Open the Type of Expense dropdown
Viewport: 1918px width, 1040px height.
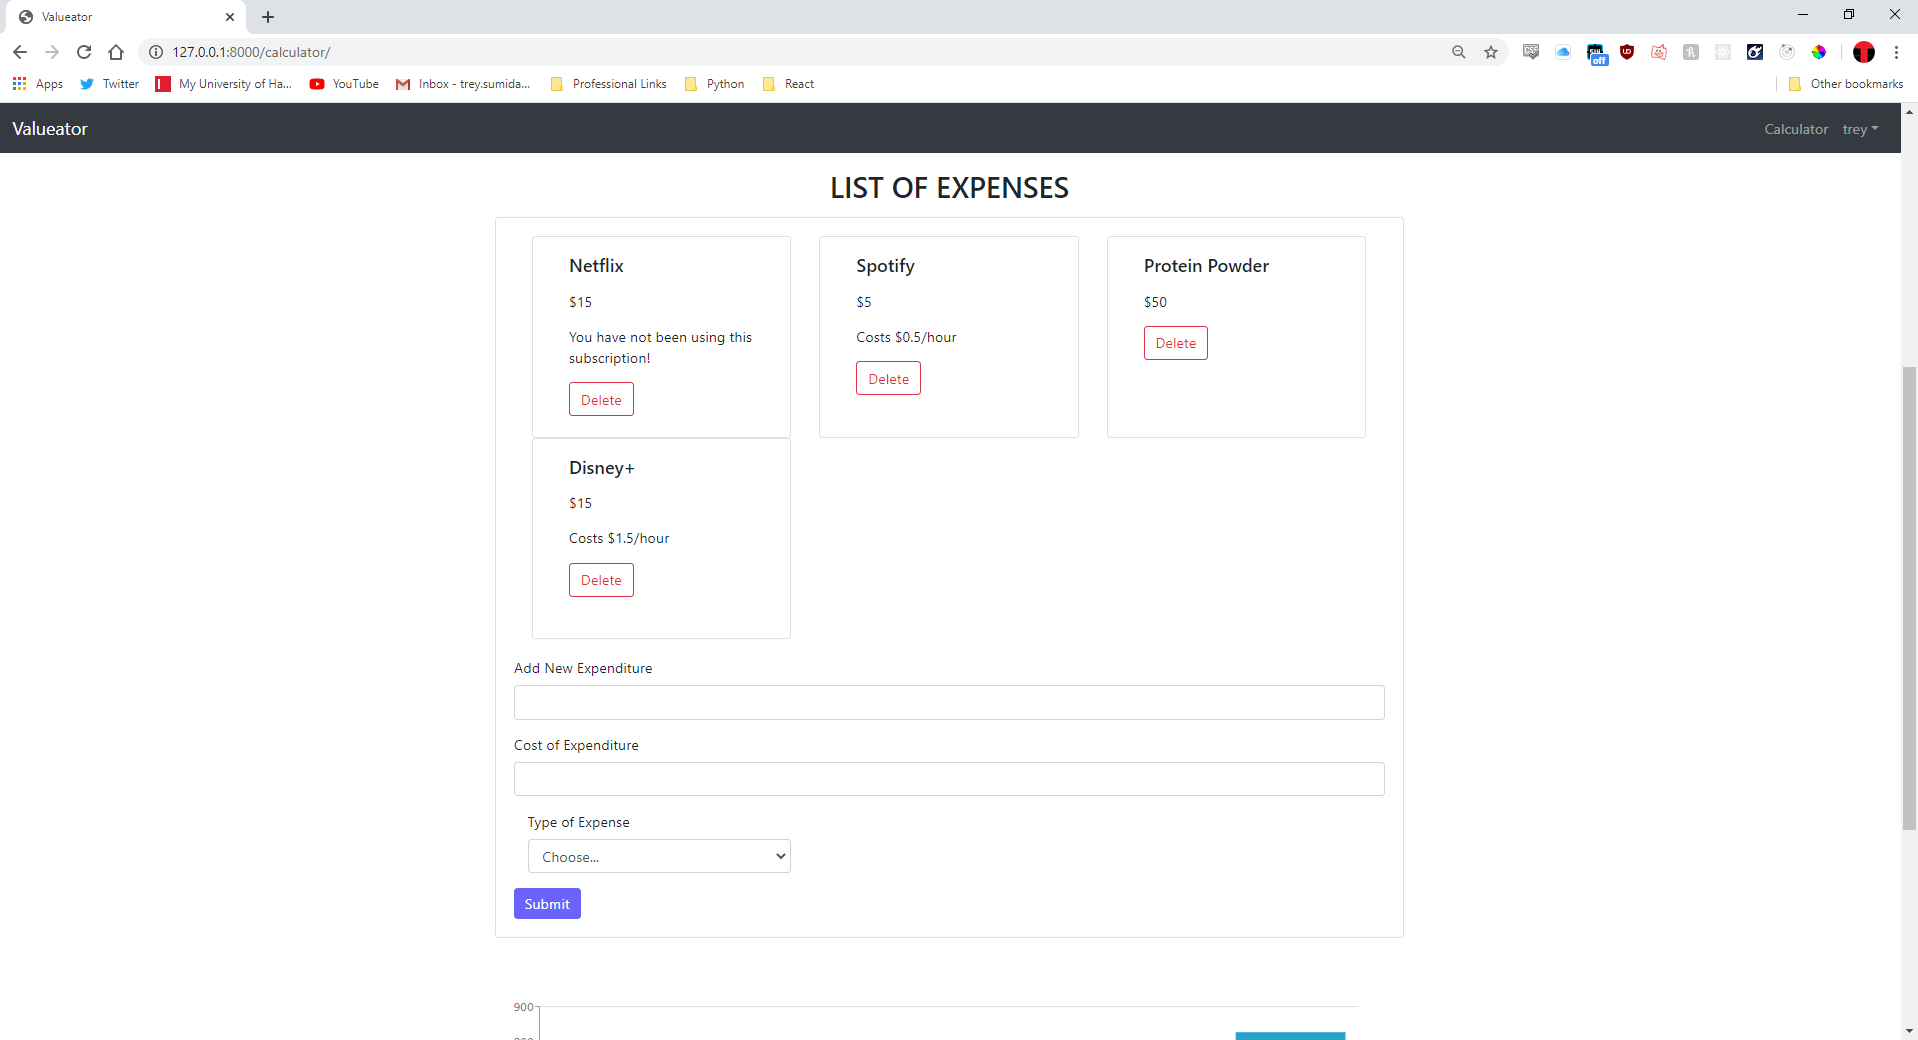659,856
